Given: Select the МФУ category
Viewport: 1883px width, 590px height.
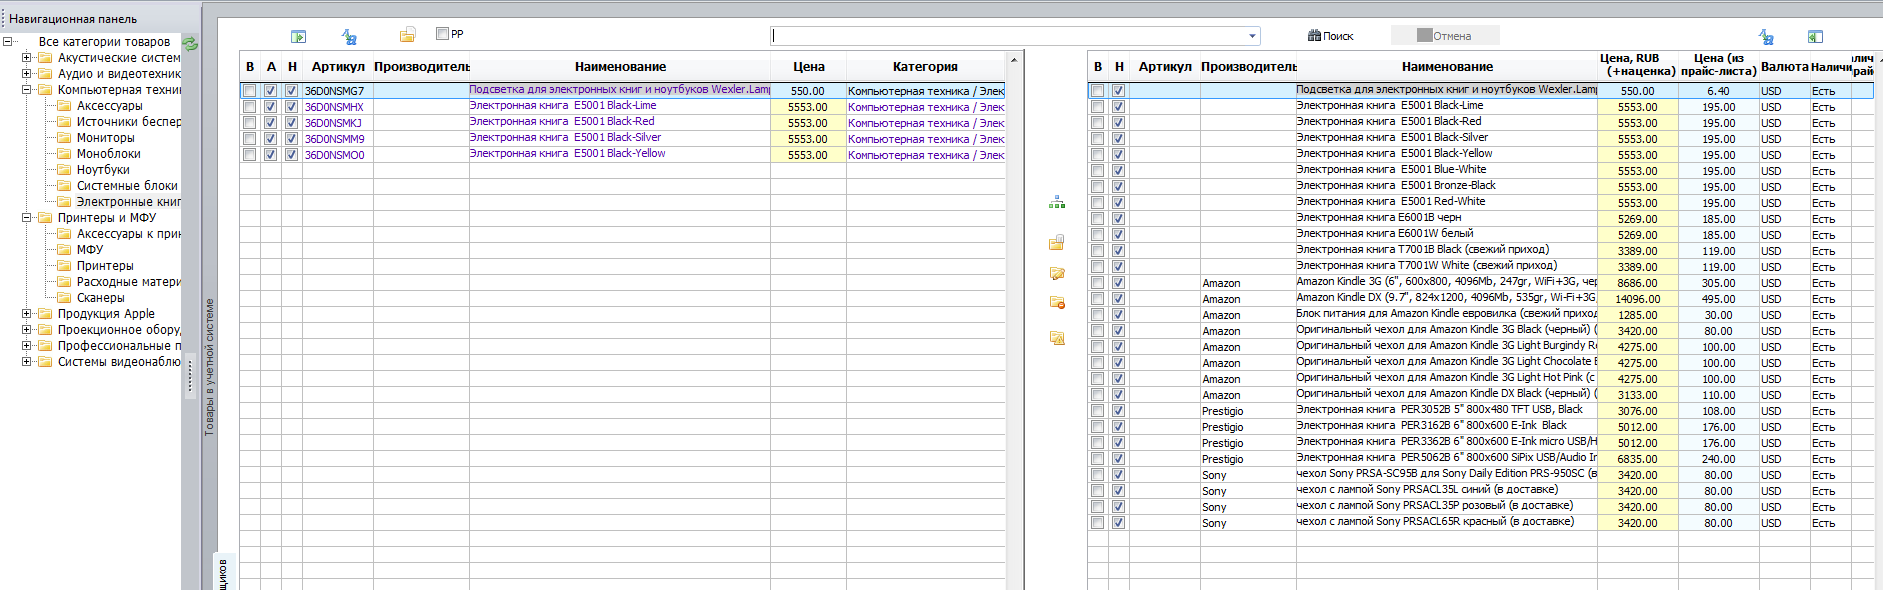Looking at the screenshot, I should (90, 250).
